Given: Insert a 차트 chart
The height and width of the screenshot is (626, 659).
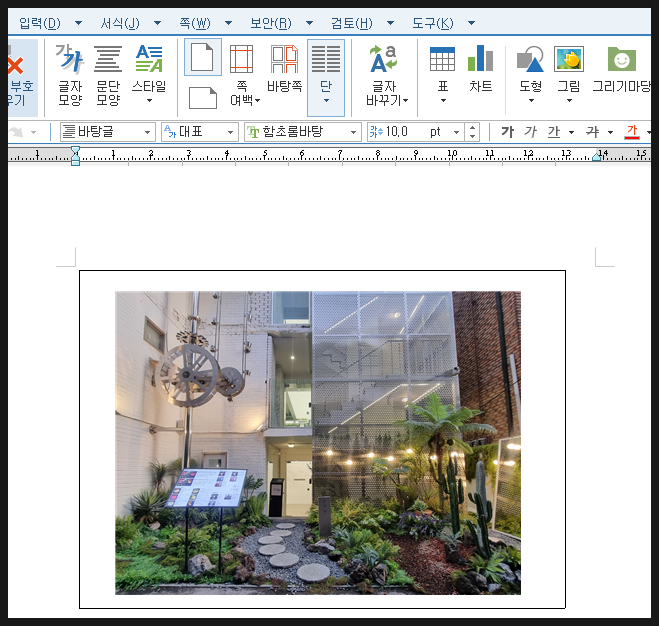Looking at the screenshot, I should pyautogui.click(x=481, y=68).
